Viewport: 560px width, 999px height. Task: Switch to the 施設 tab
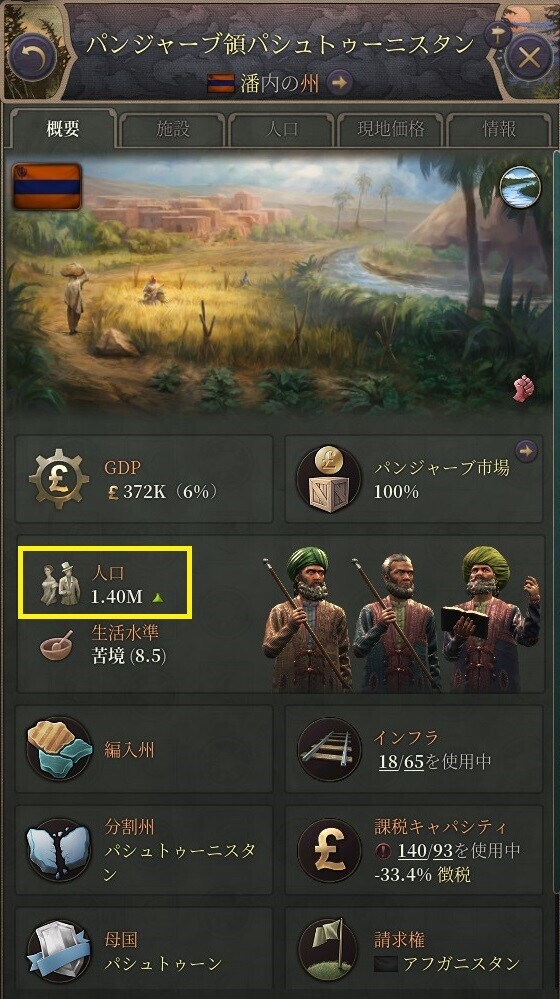click(x=173, y=129)
